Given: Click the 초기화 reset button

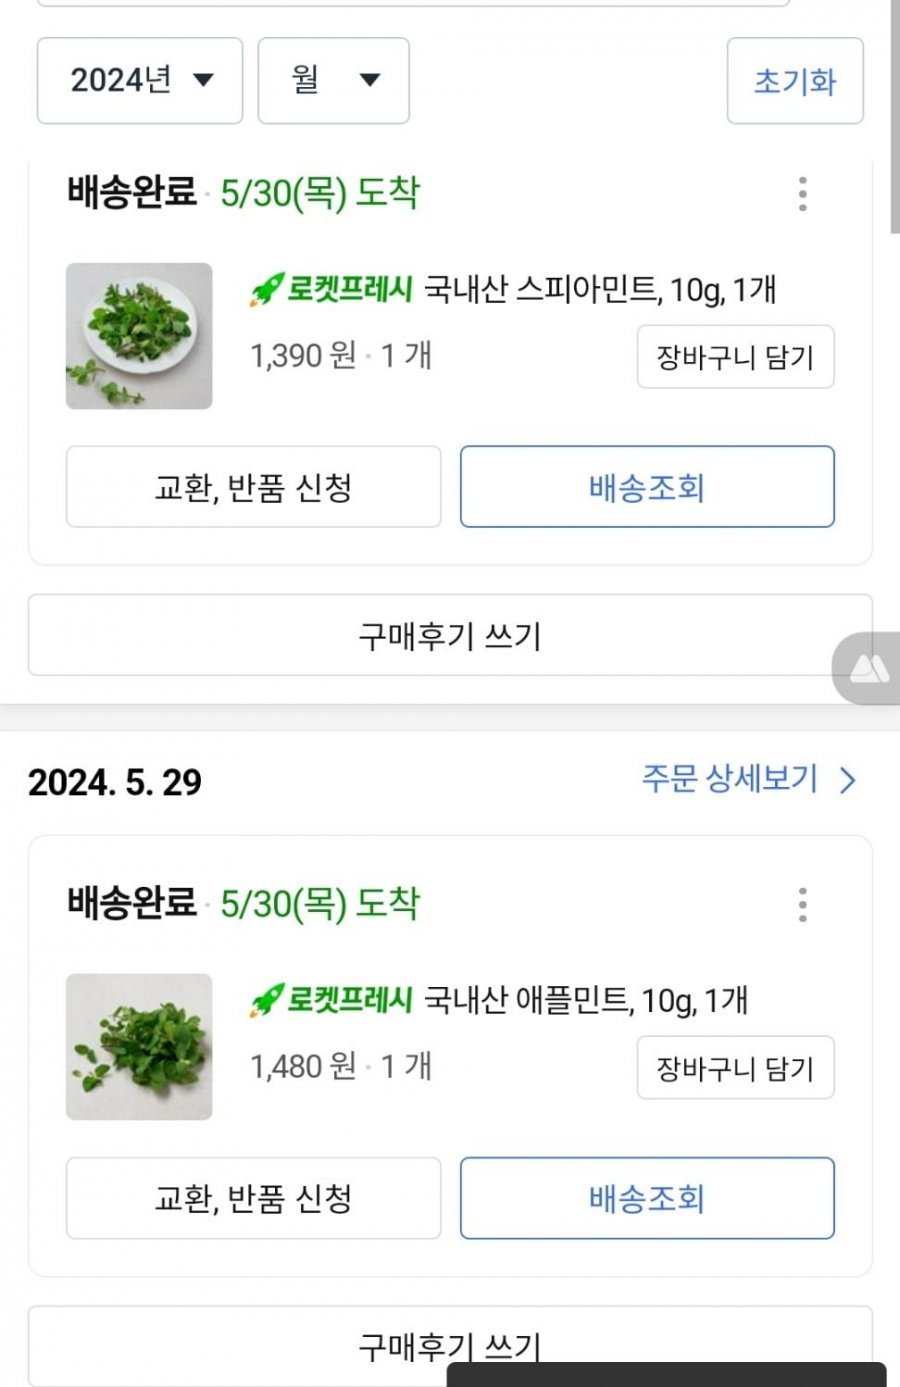Looking at the screenshot, I should (x=795, y=81).
